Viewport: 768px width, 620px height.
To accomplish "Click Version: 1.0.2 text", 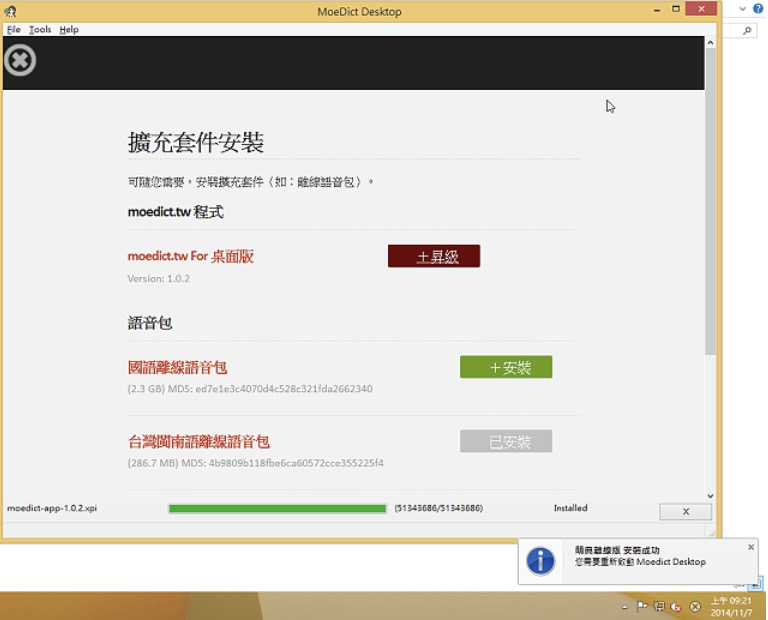I will [158, 279].
